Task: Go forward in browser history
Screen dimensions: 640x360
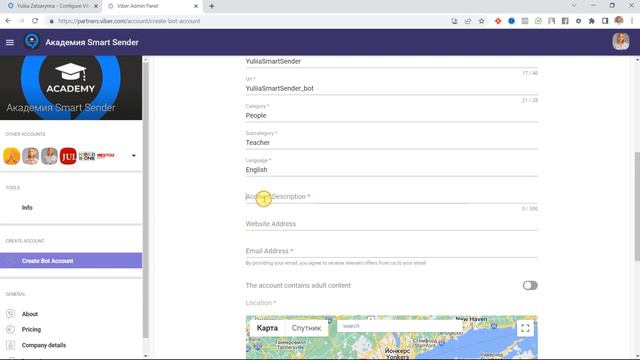Action: pos(22,21)
